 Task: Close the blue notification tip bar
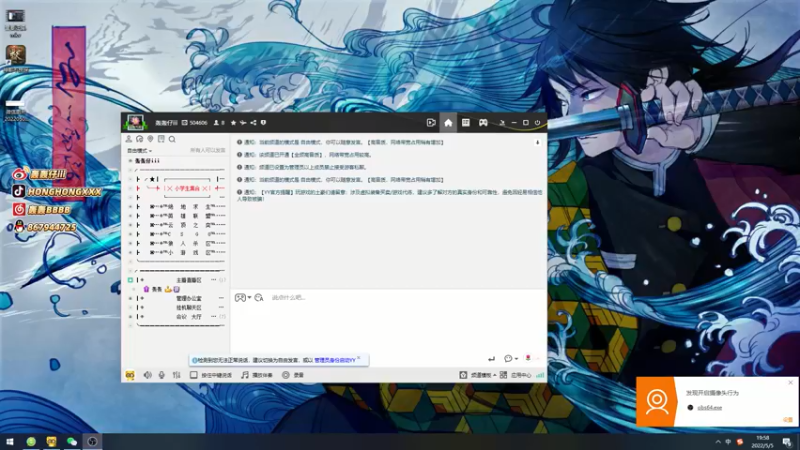click(359, 358)
